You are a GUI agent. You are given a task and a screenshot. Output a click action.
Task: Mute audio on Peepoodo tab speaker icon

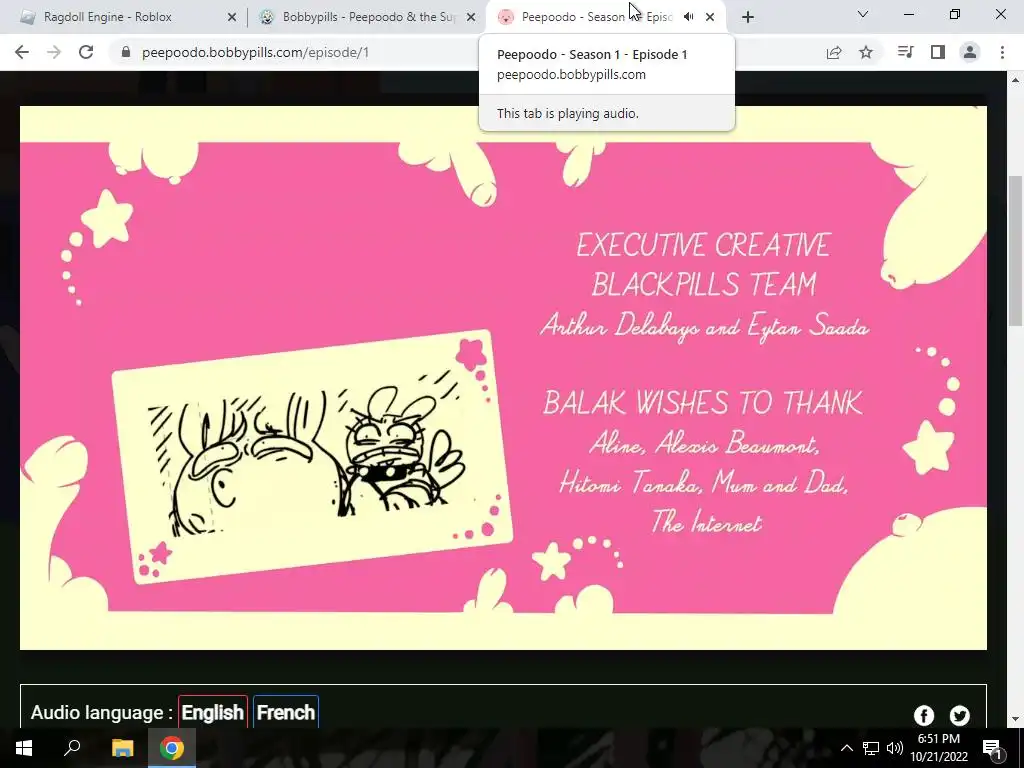pos(688,17)
